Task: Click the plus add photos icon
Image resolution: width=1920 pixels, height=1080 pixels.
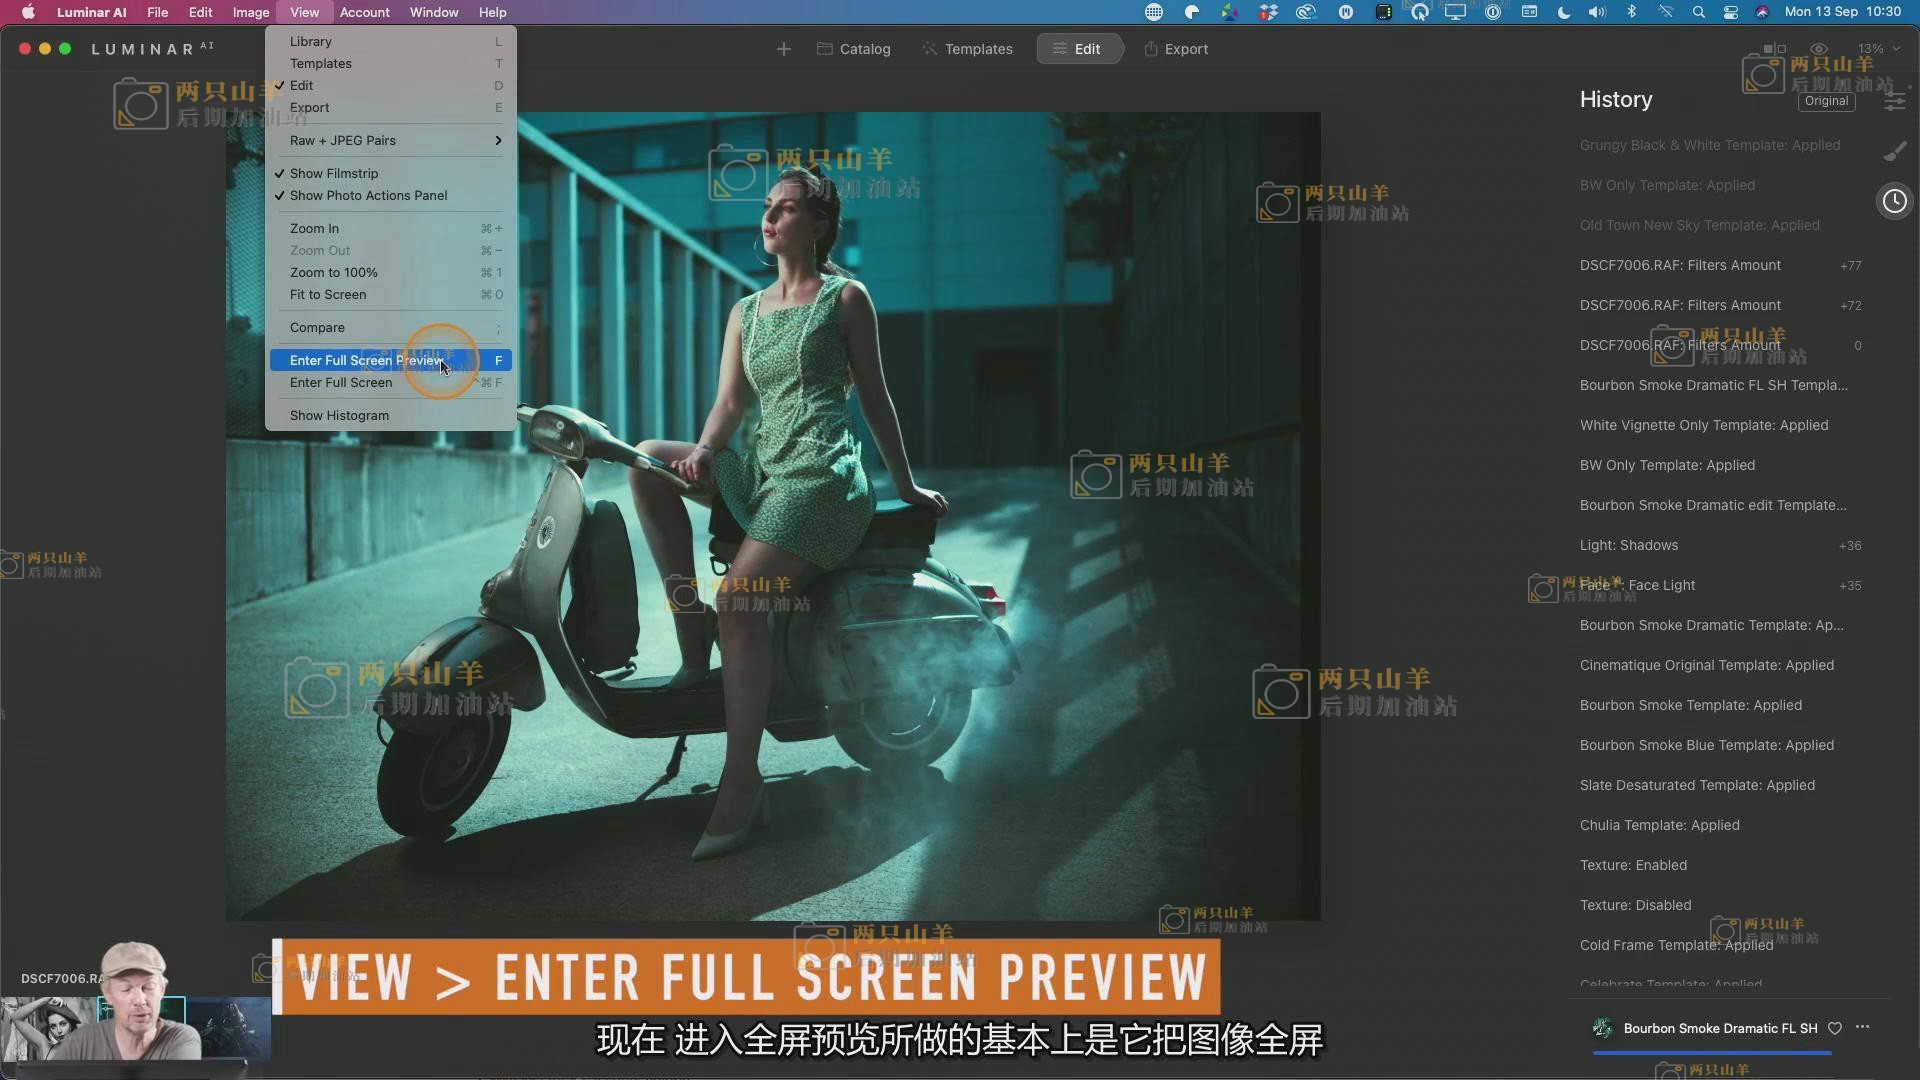Action: 784,49
